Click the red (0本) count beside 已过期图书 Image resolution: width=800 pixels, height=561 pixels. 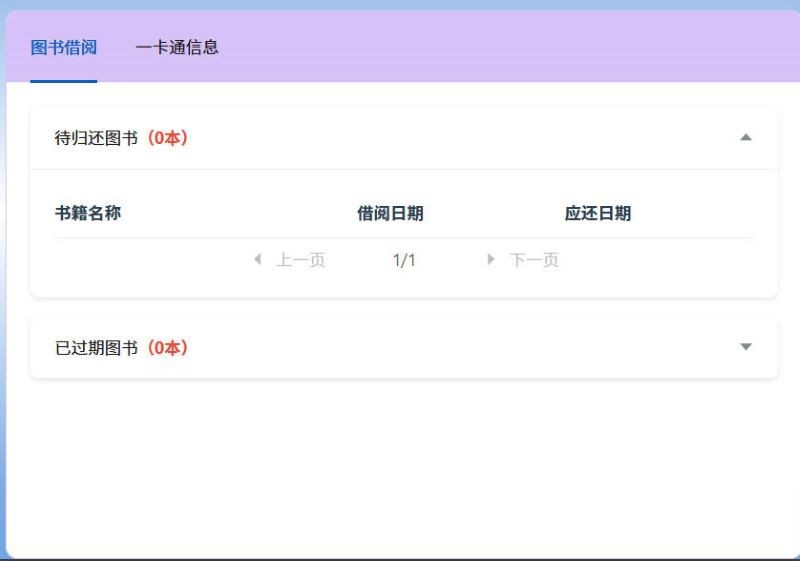tap(166, 348)
